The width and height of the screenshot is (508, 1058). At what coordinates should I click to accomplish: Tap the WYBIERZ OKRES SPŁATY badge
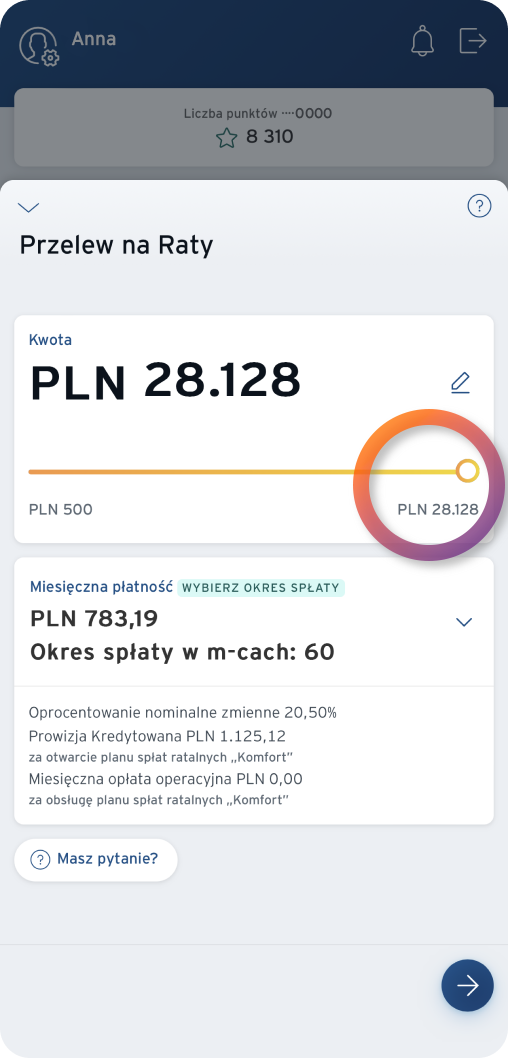[261, 588]
